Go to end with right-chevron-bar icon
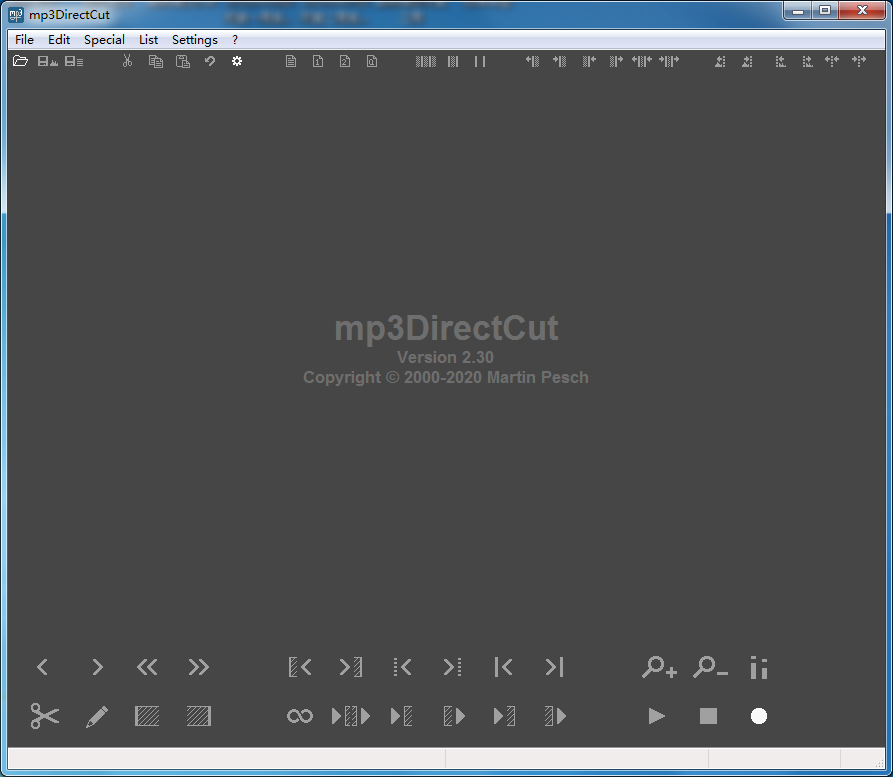This screenshot has width=893, height=777. pyautogui.click(x=554, y=667)
